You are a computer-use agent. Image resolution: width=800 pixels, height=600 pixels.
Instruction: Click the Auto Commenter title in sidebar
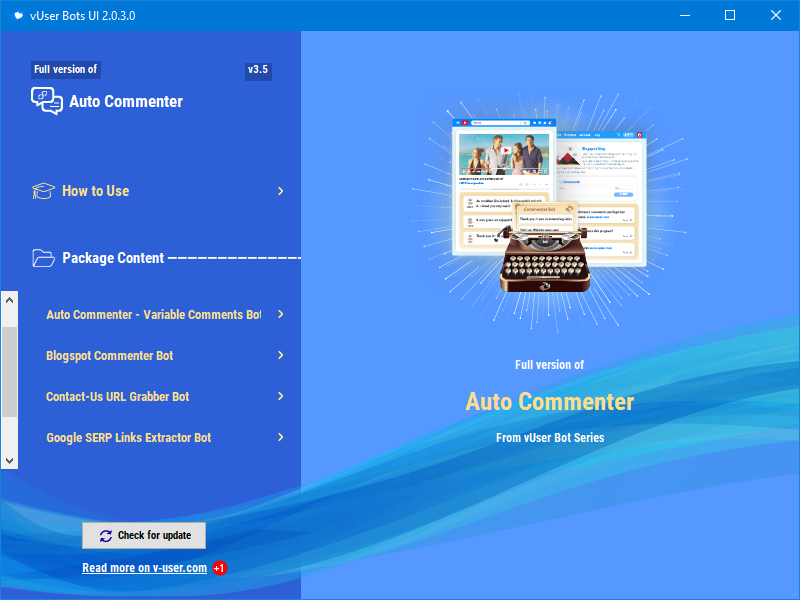click(126, 102)
